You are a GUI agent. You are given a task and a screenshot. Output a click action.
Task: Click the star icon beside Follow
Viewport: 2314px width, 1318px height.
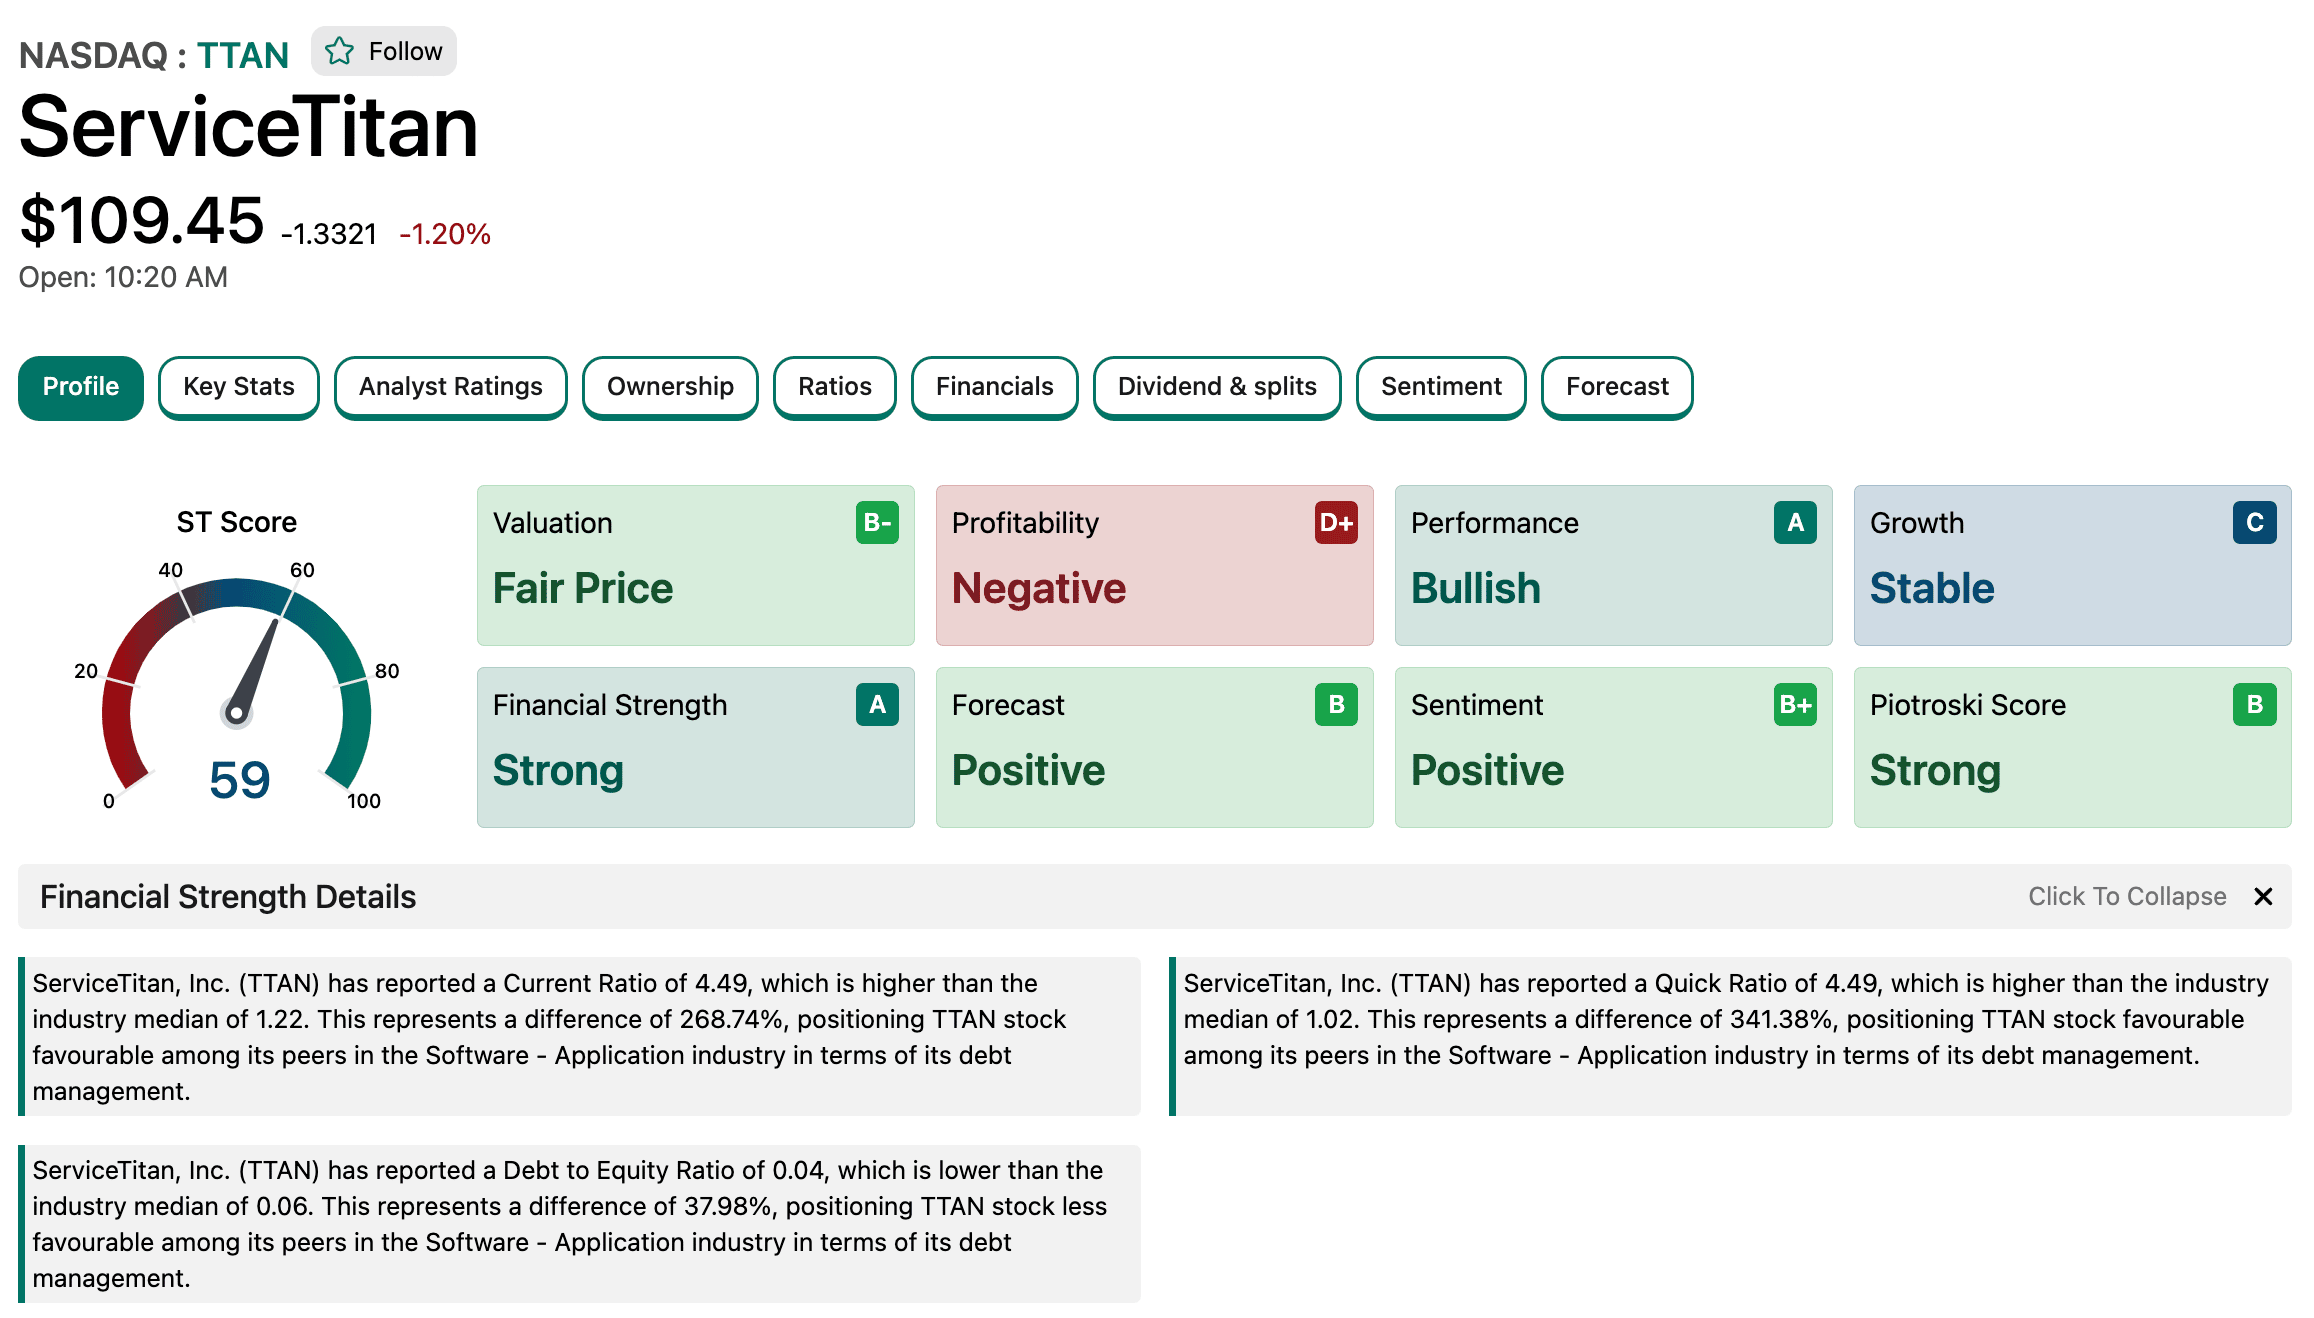340,51
